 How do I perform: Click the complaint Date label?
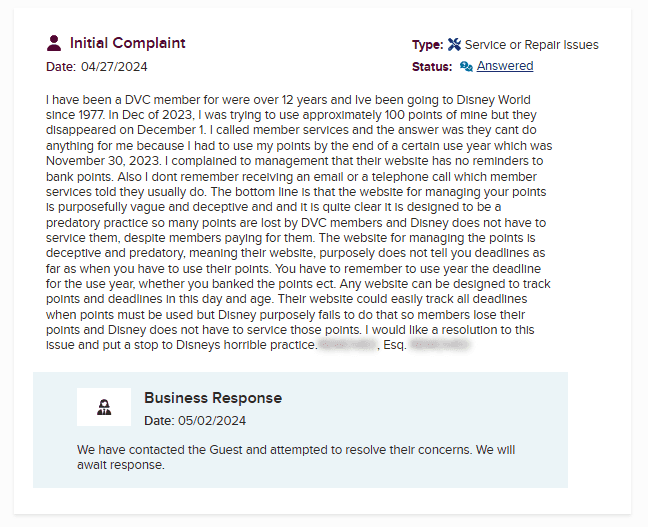(60, 66)
